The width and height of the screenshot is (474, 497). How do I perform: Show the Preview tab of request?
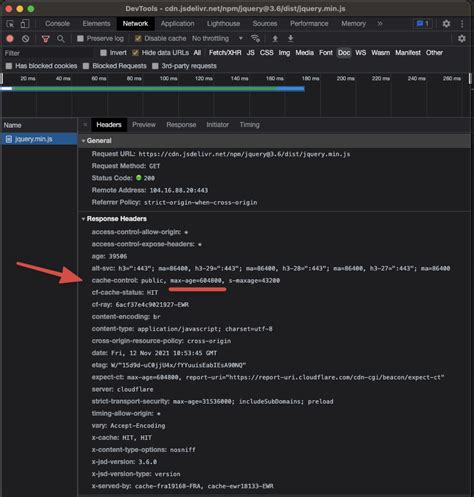[x=144, y=125]
